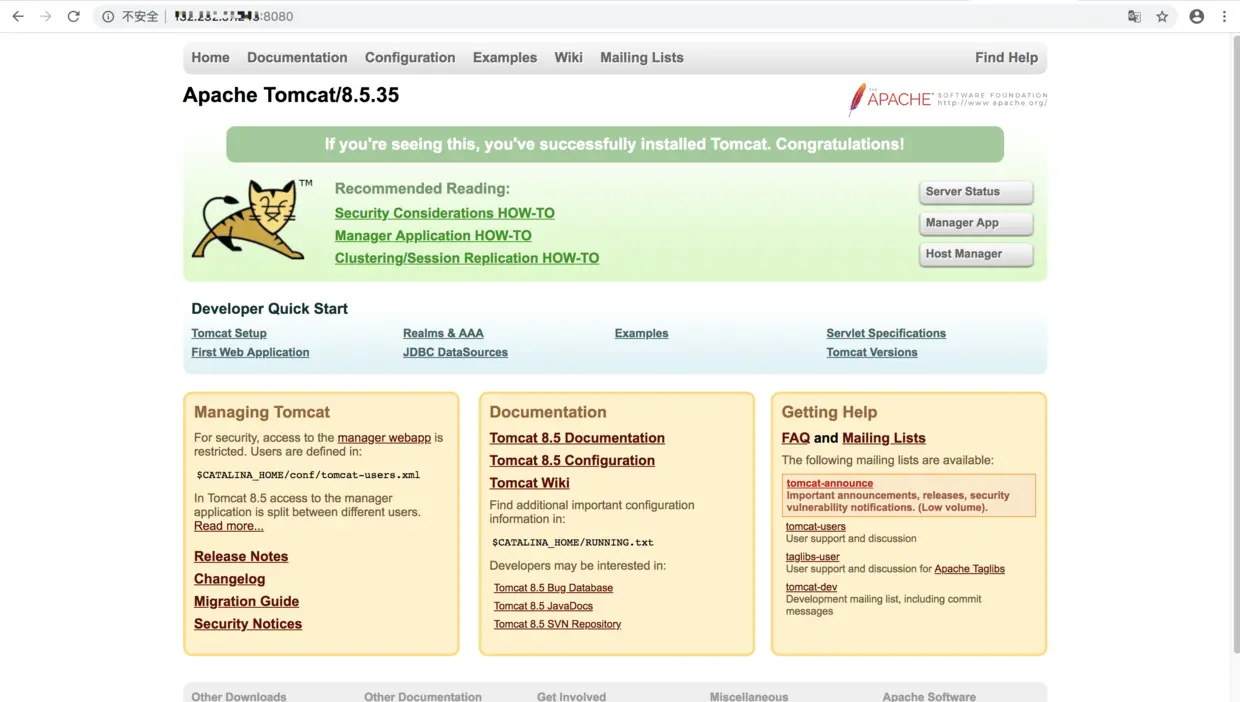Click the not-secure info icon
This screenshot has width=1240, height=702.
click(x=108, y=16)
